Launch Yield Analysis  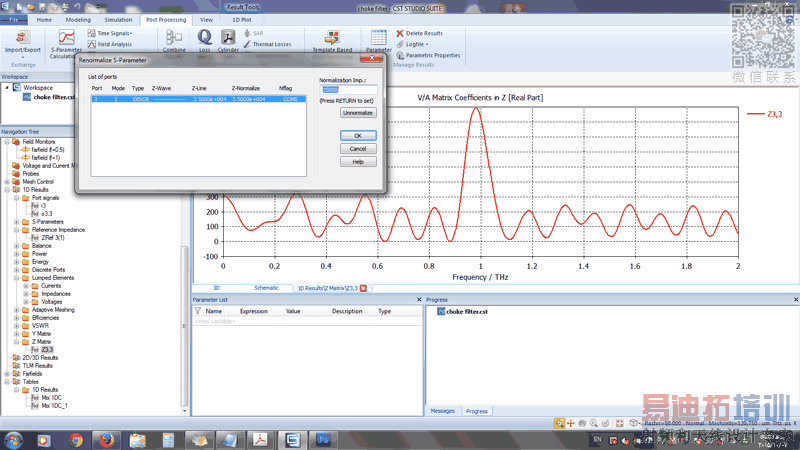pyautogui.click(x=110, y=44)
